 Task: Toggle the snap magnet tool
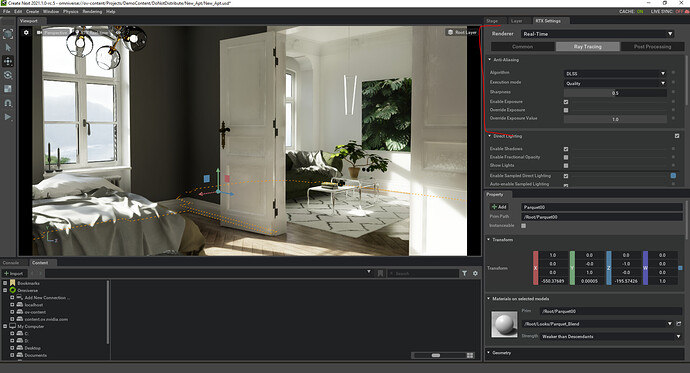(7, 103)
